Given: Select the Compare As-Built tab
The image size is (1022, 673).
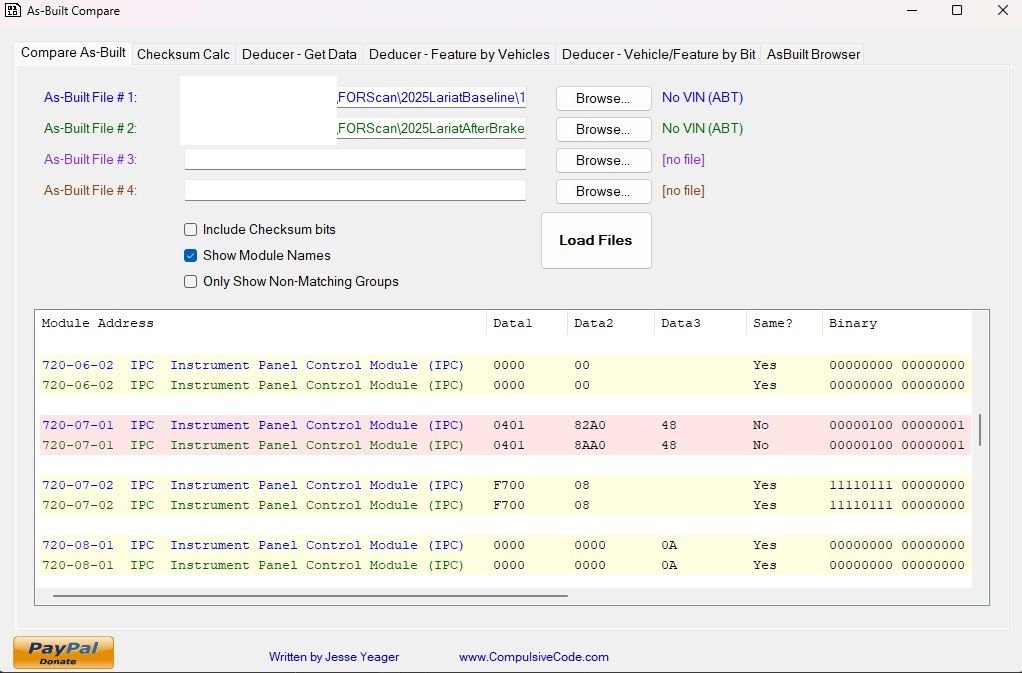Looking at the screenshot, I should 72,53.
